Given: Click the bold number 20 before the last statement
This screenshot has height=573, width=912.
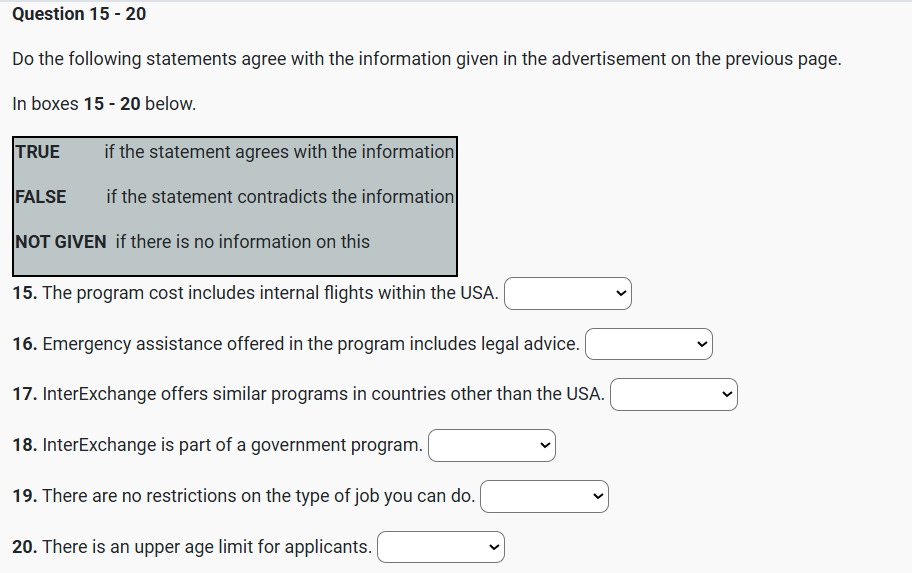Looking at the screenshot, I should [x=25, y=547].
